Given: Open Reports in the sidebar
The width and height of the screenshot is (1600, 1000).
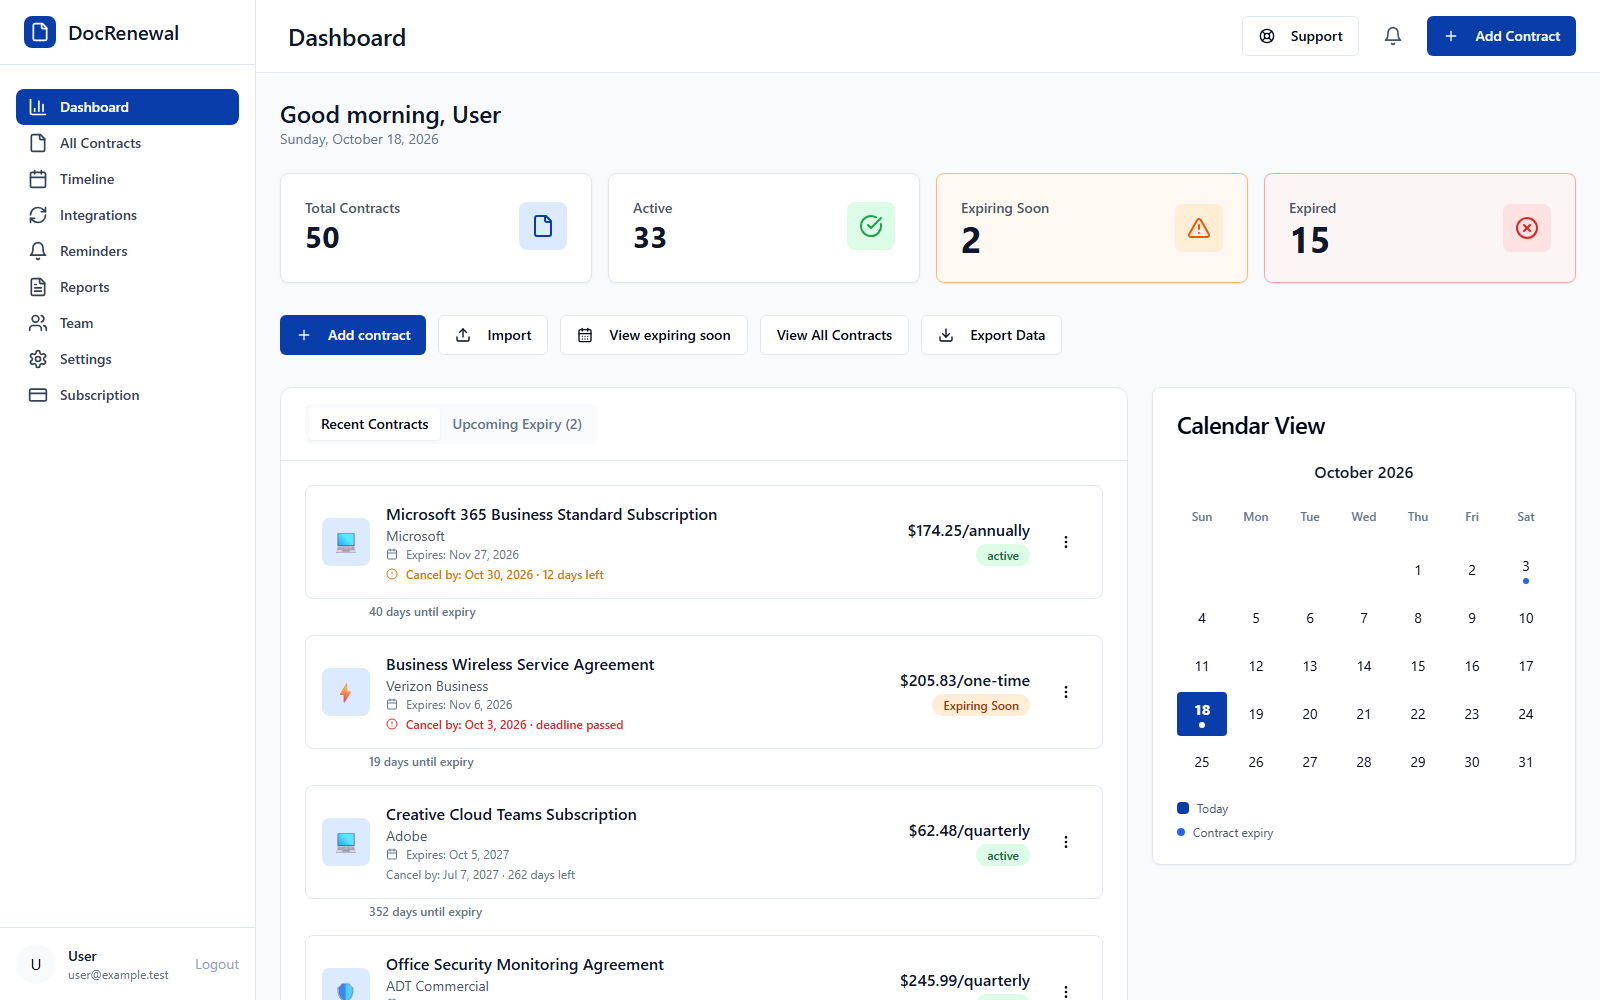Looking at the screenshot, I should [x=127, y=287].
